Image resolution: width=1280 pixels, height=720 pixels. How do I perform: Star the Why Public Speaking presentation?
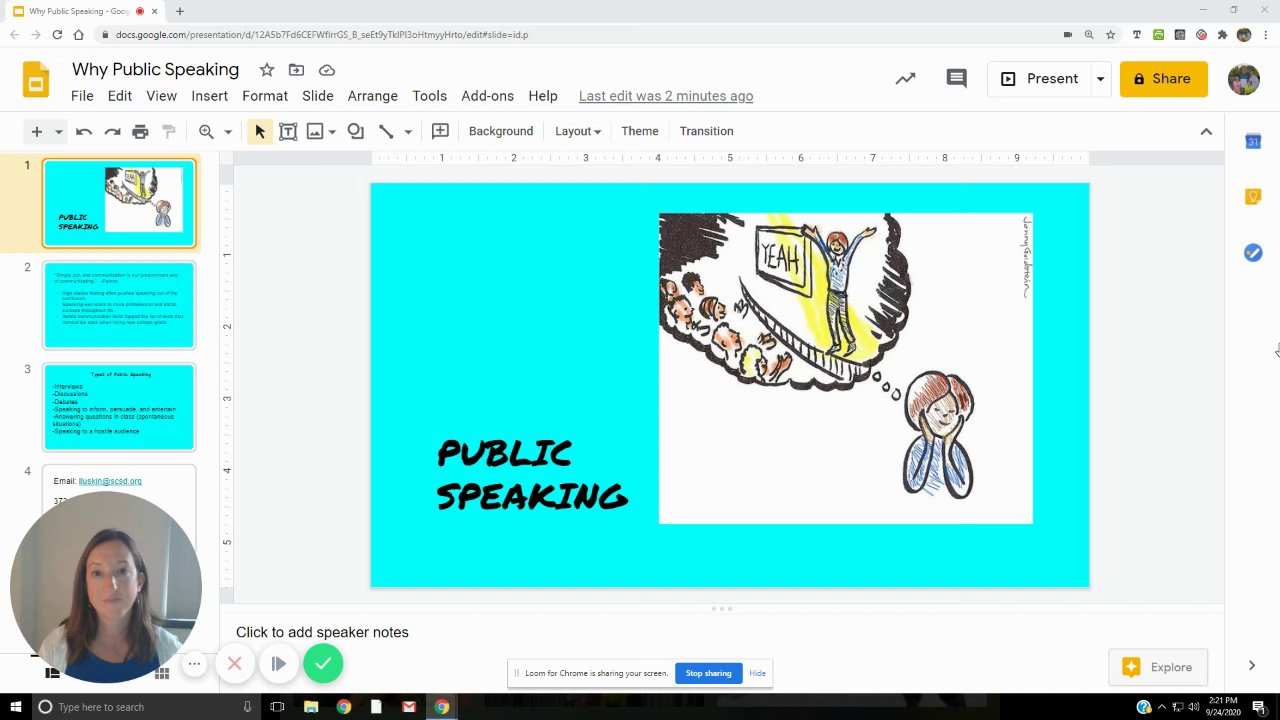pos(267,70)
